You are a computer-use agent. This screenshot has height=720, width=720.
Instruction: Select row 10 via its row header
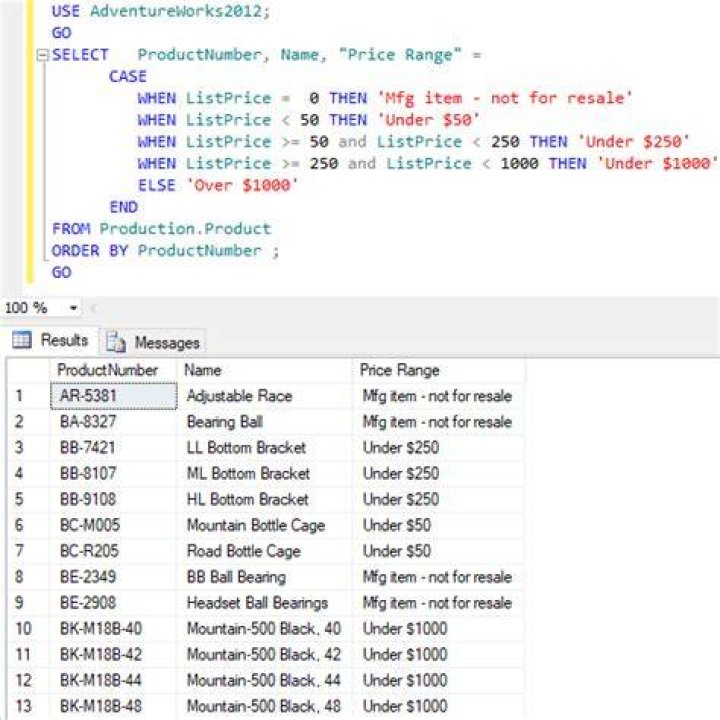[28, 628]
